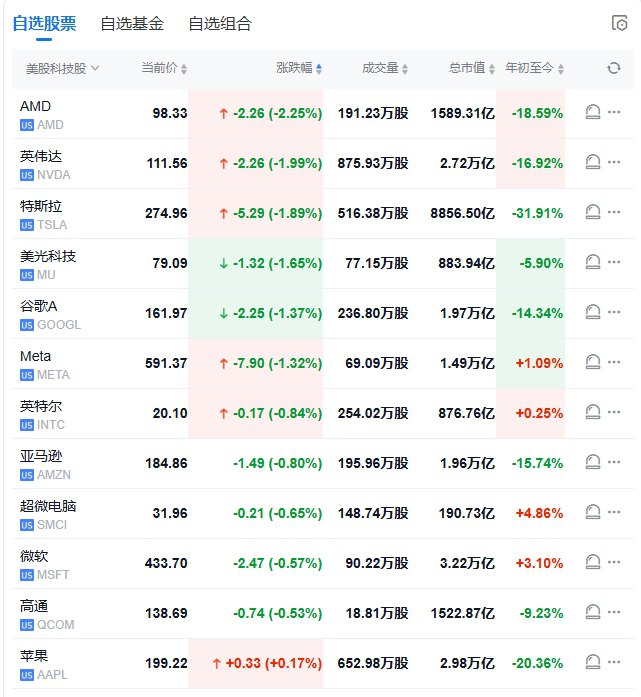Set a price alert bell for INTC
The height and width of the screenshot is (697, 641).
pos(593,412)
